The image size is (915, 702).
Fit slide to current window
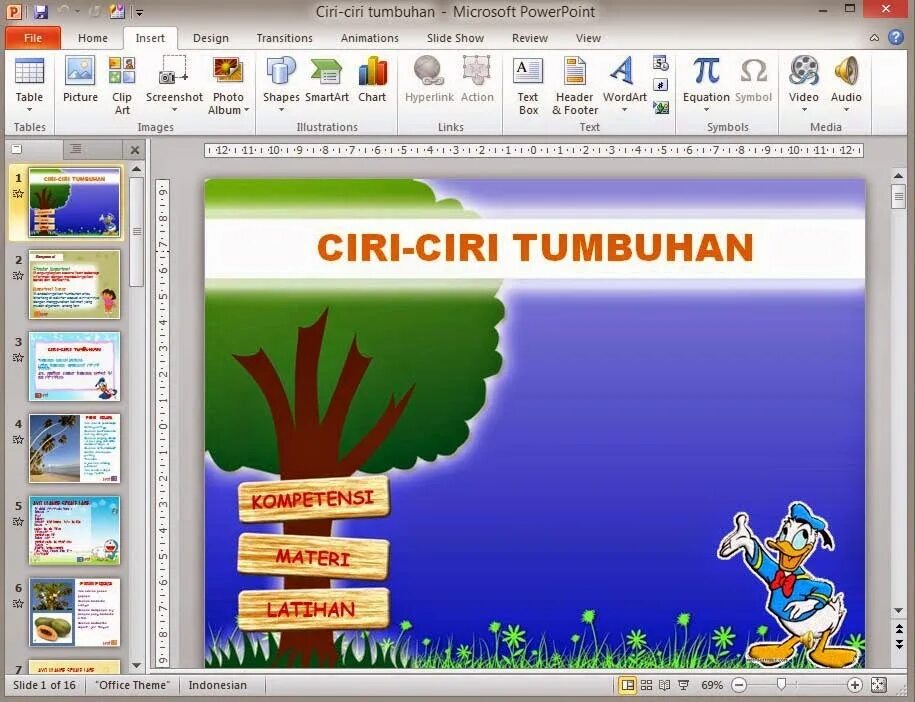(x=878, y=685)
